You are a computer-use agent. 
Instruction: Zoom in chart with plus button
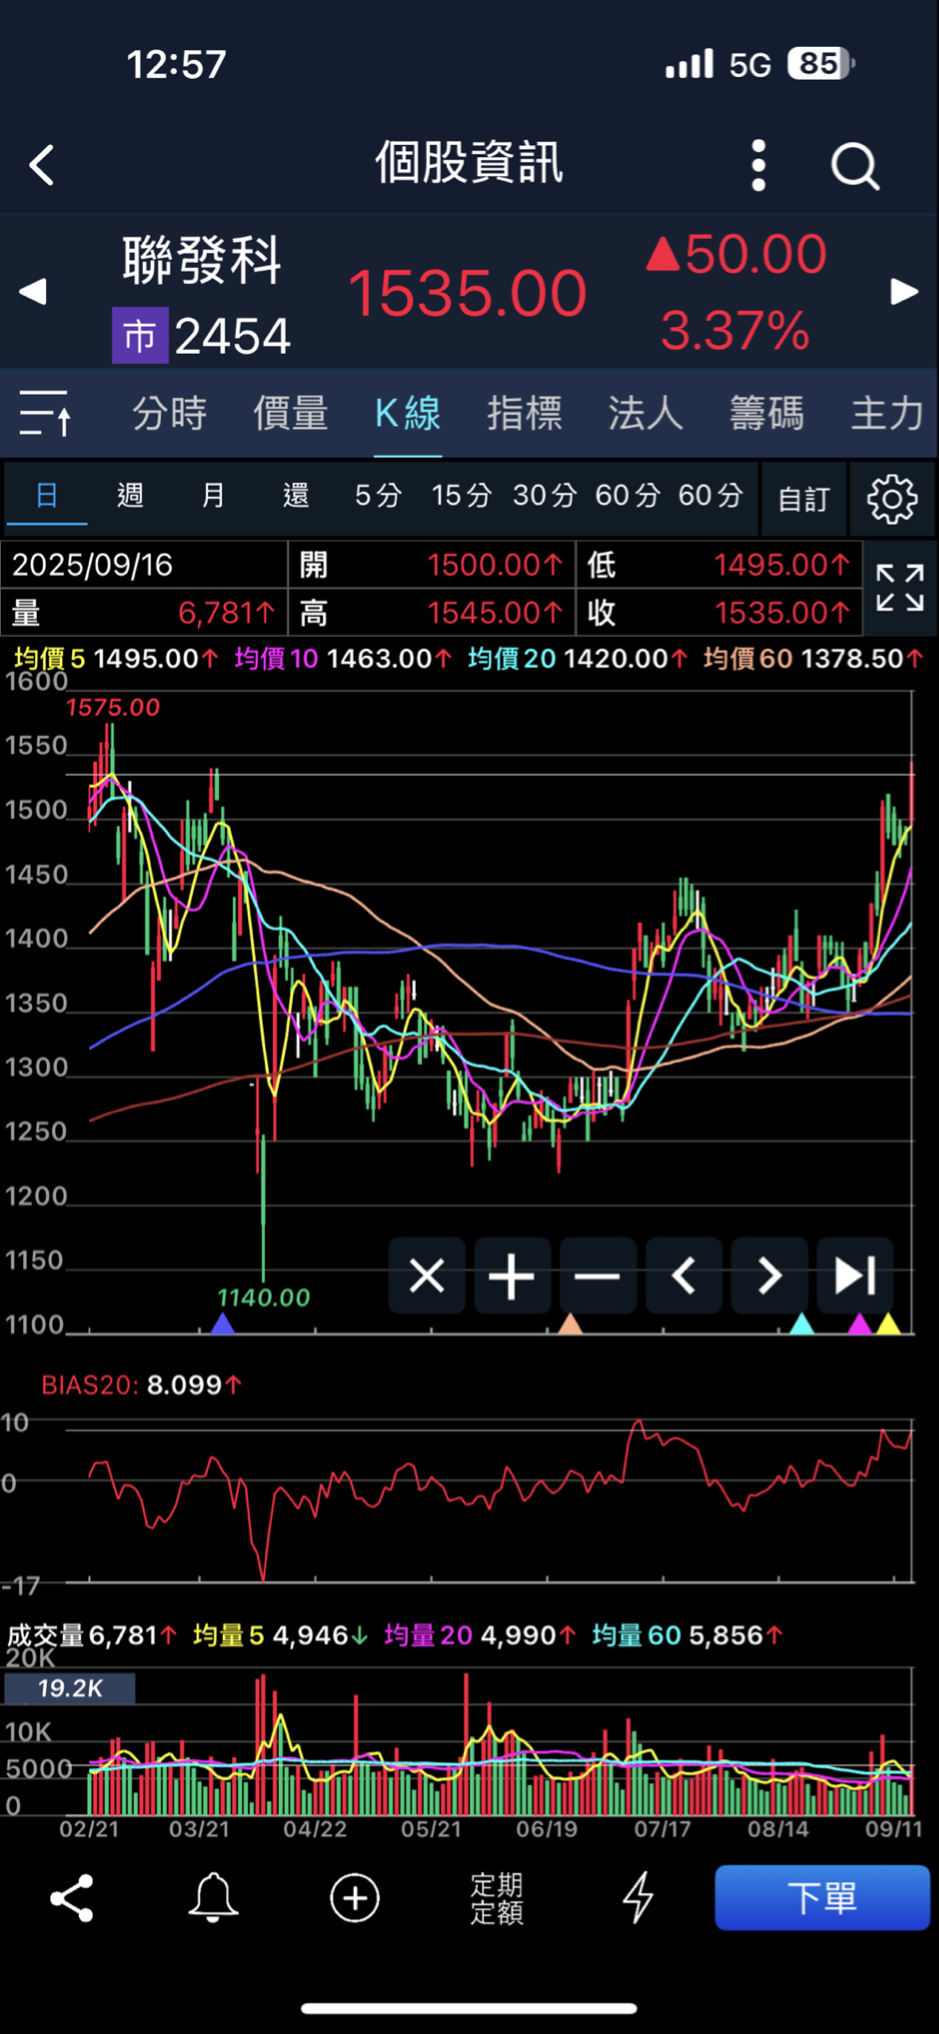[x=512, y=1276]
